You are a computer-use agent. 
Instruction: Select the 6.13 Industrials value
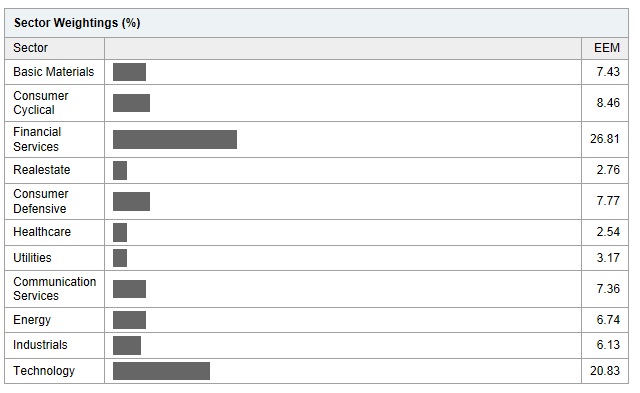608,345
